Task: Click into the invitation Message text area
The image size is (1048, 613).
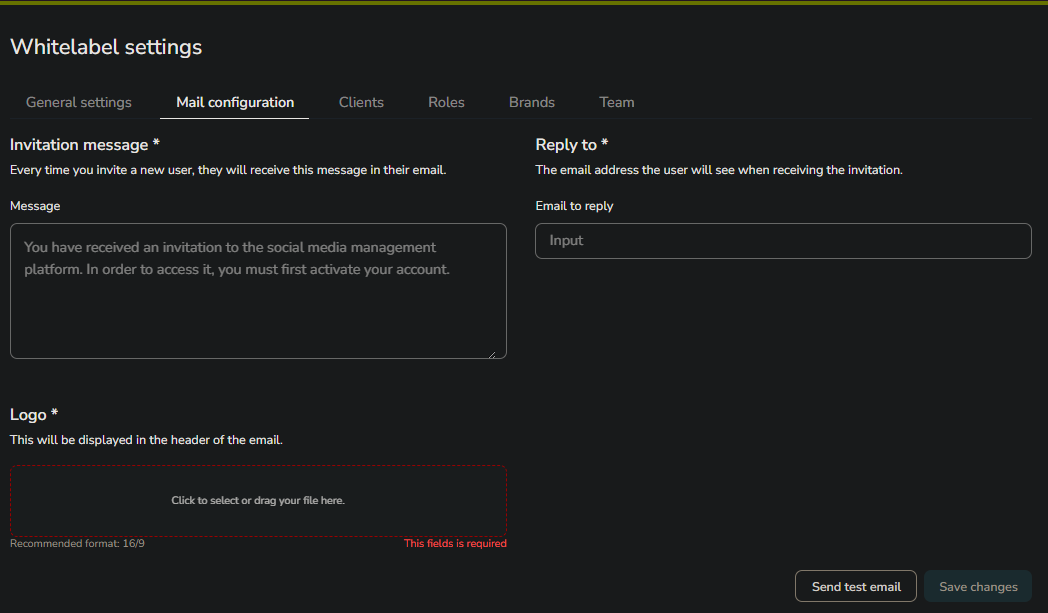Action: [258, 291]
